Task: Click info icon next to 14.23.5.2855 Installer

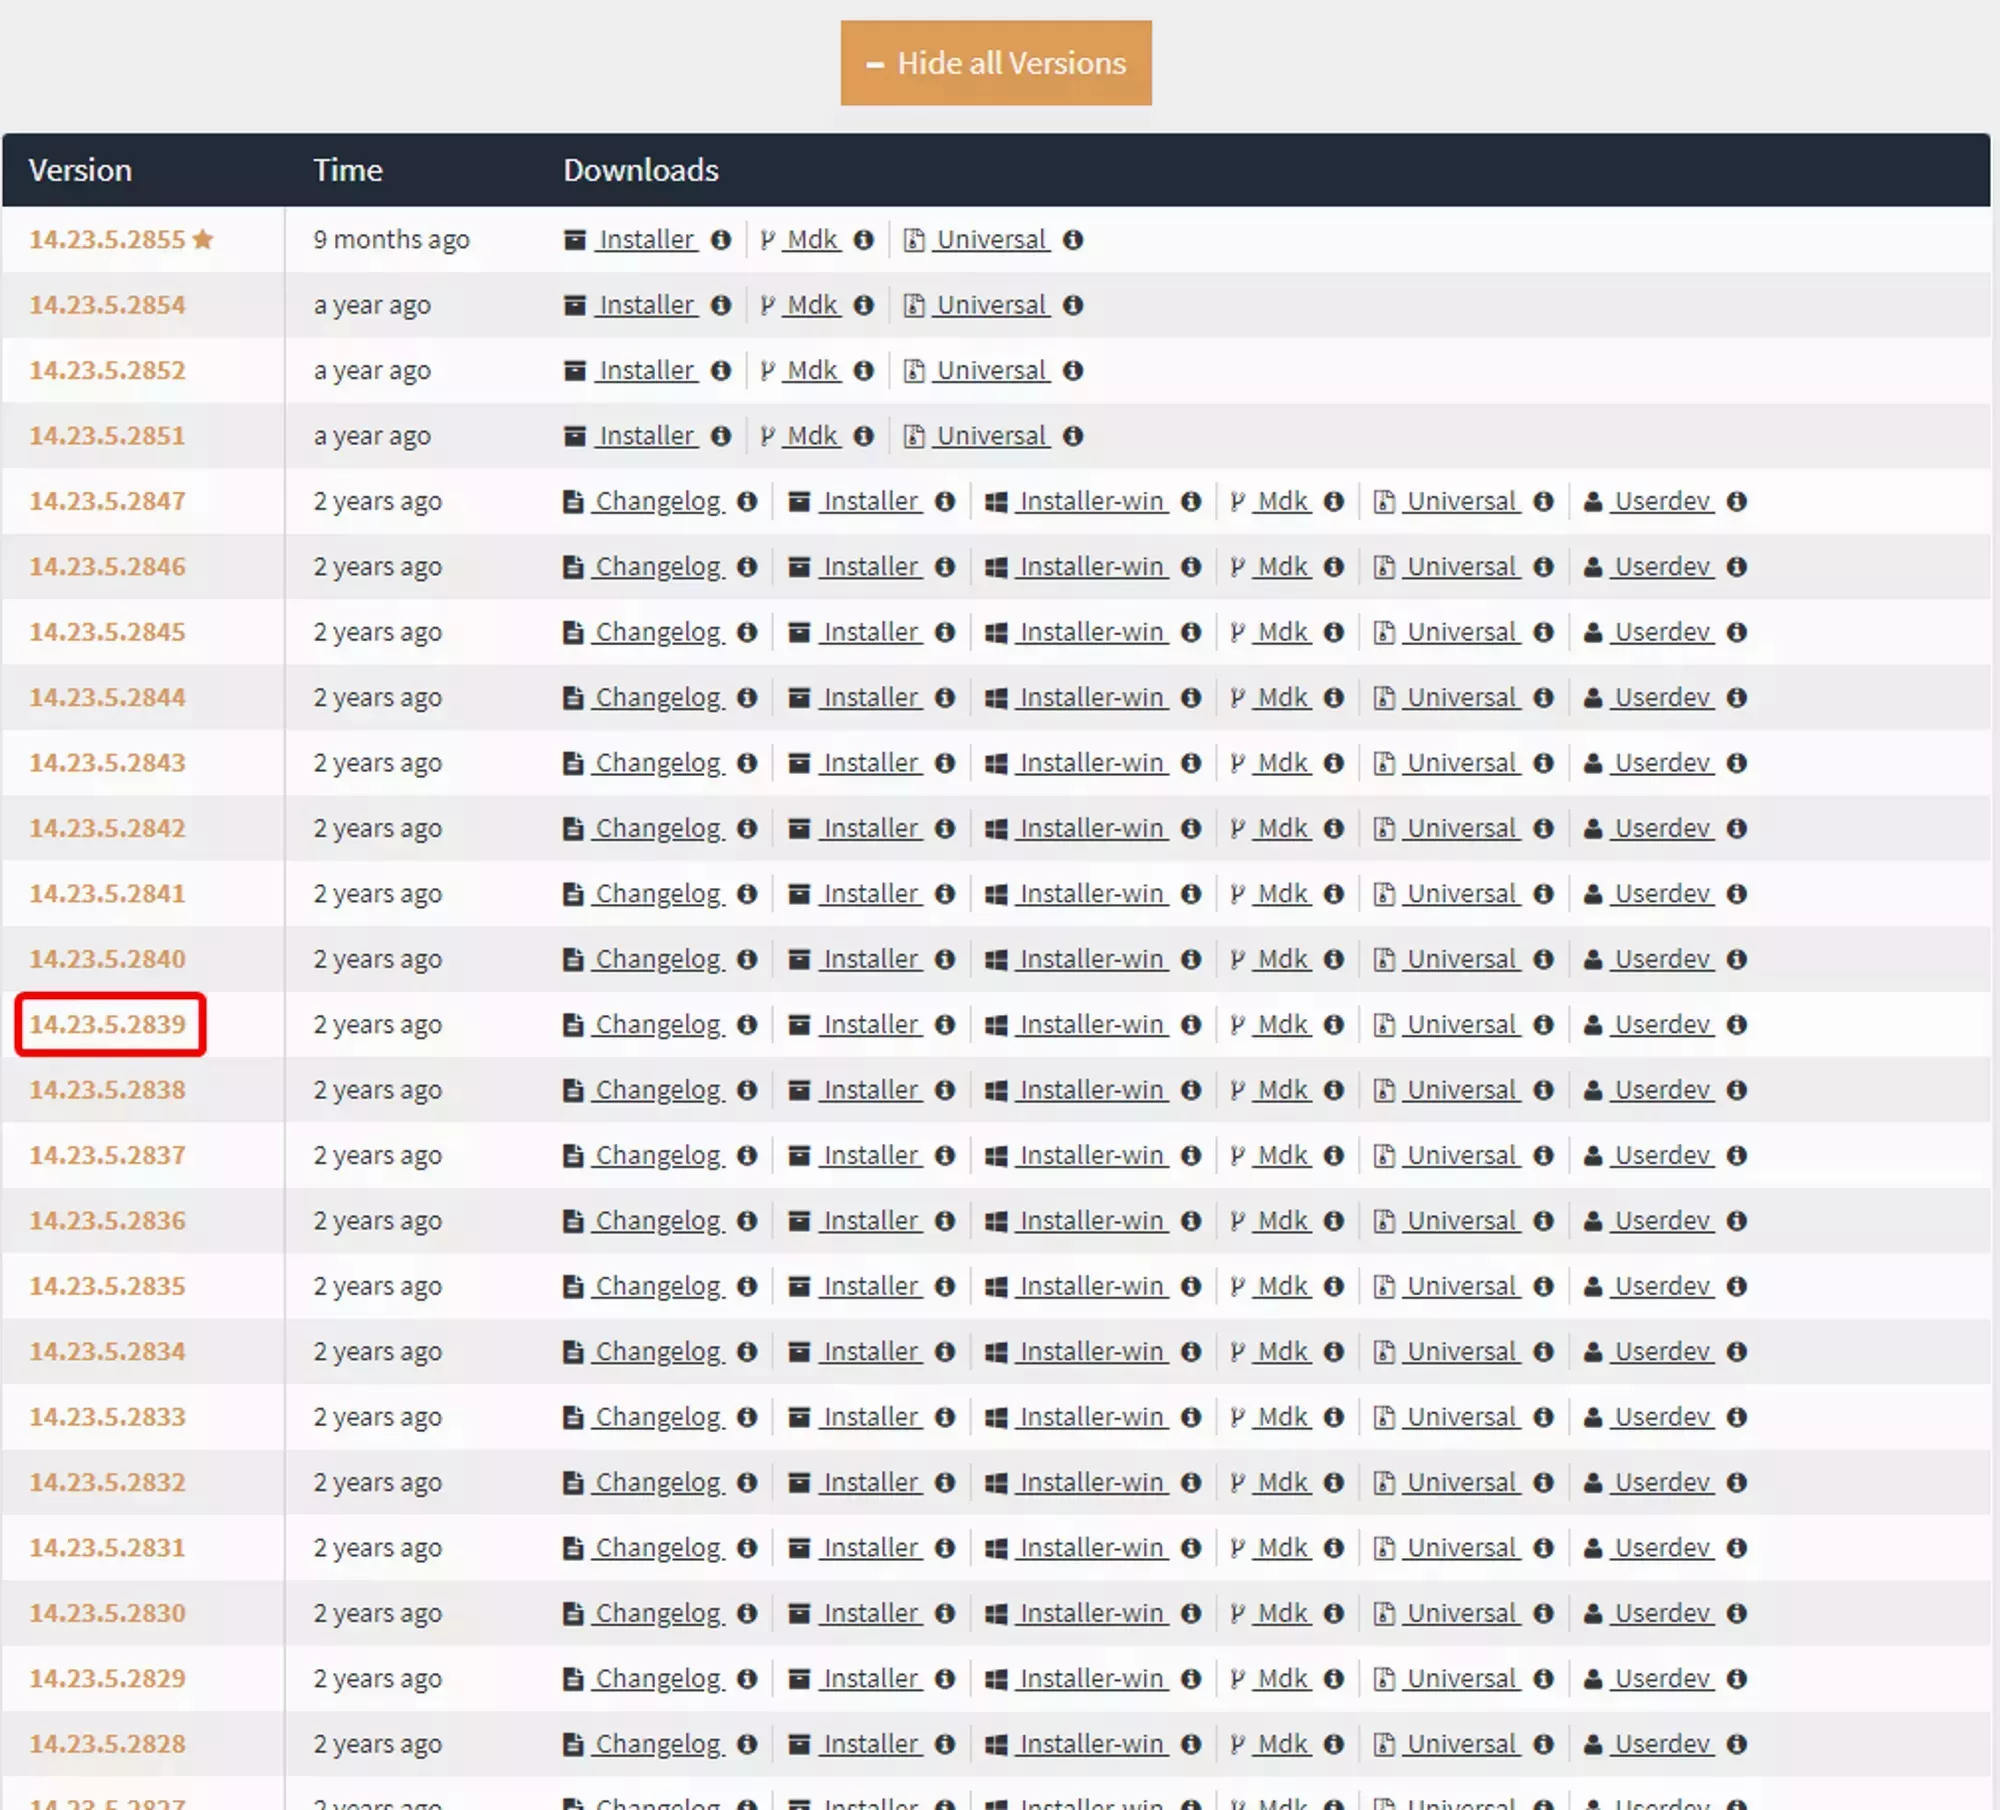Action: [720, 240]
